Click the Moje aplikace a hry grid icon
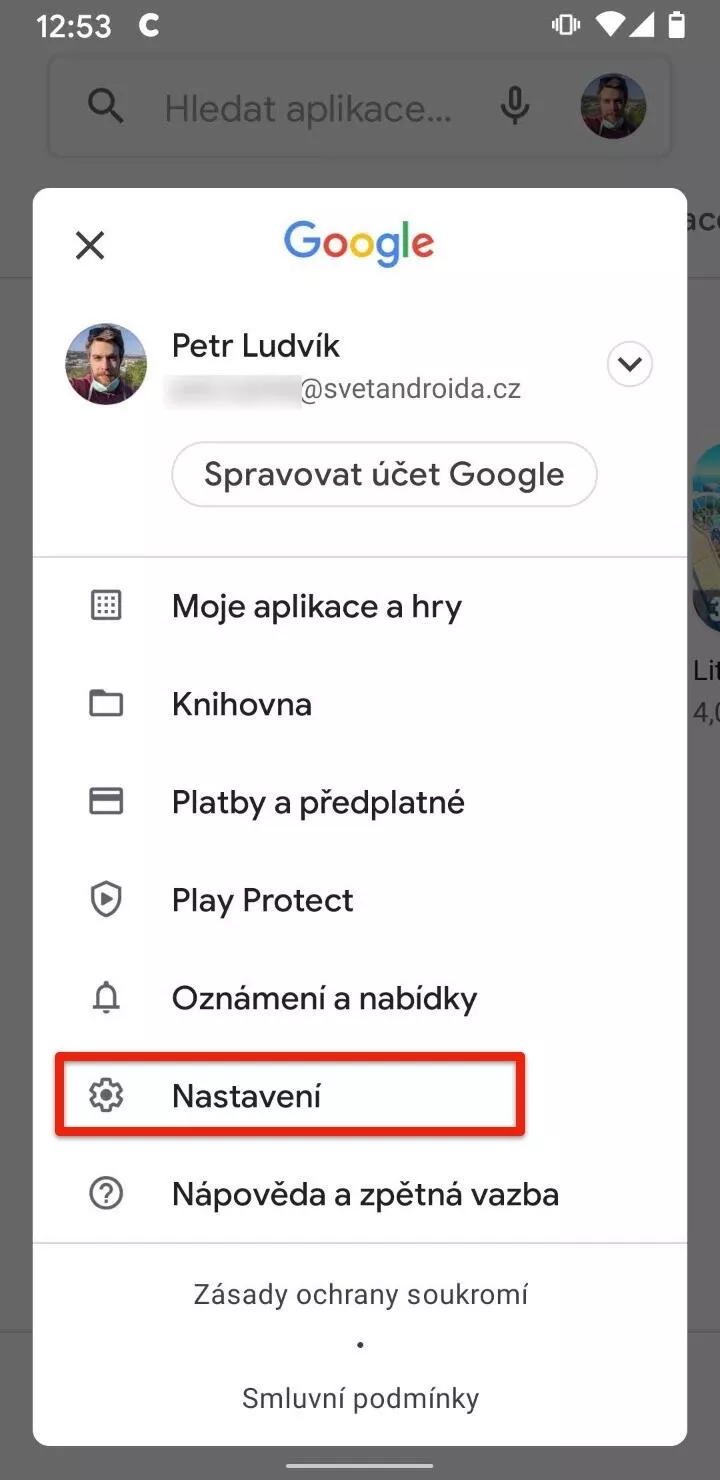The width and height of the screenshot is (720, 1480). click(x=106, y=606)
